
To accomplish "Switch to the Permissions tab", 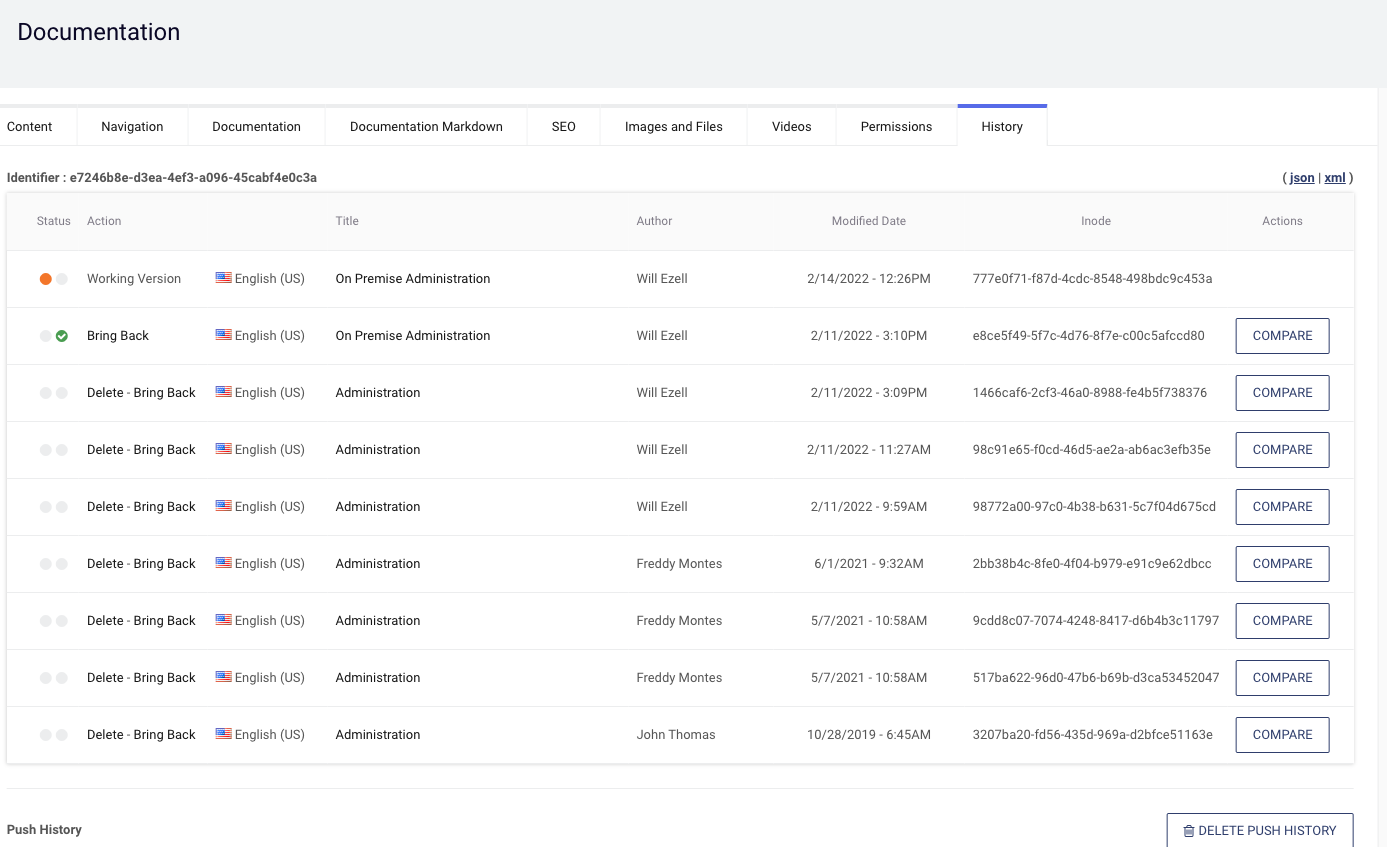I will tap(895, 126).
